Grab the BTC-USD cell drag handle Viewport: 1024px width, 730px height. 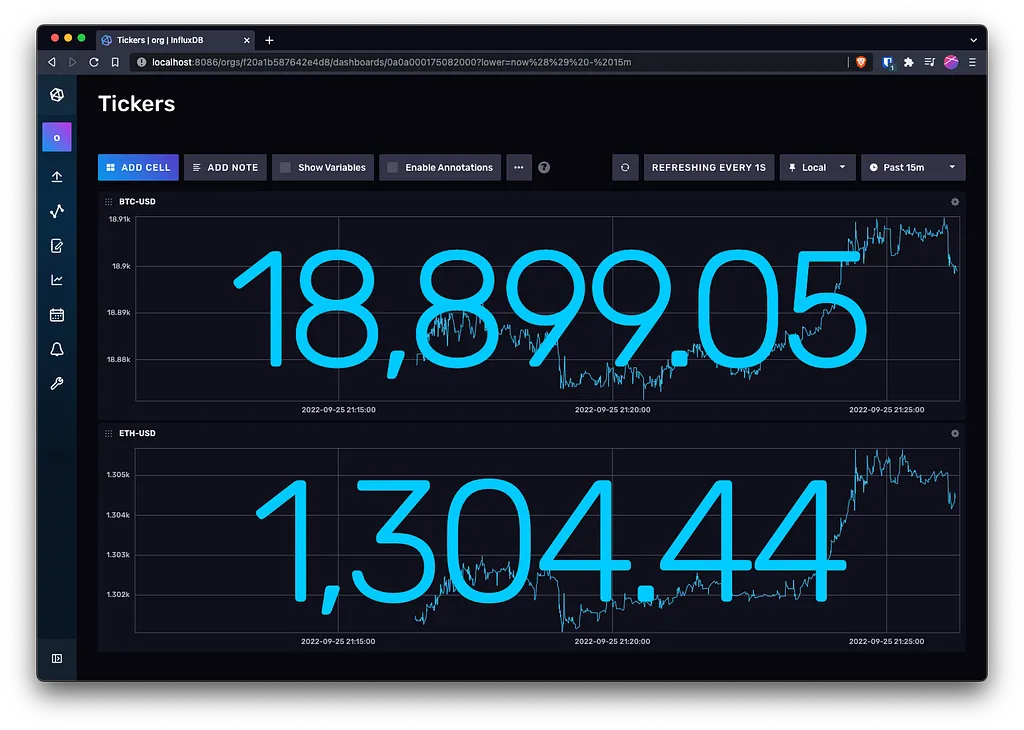[108, 202]
